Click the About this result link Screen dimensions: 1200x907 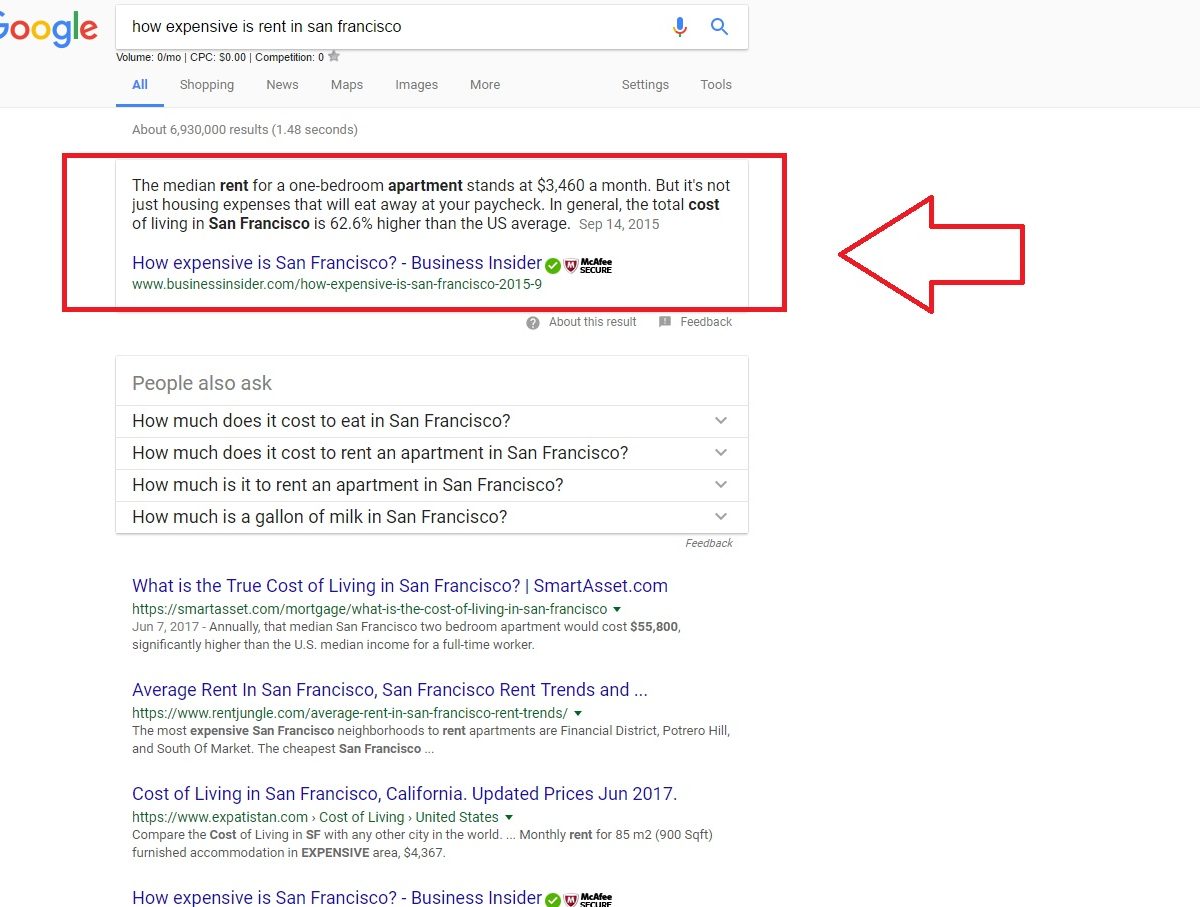coord(593,322)
